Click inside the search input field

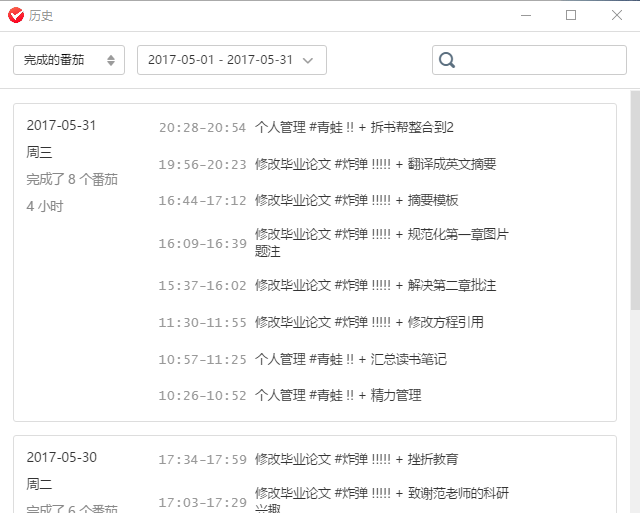pos(529,60)
